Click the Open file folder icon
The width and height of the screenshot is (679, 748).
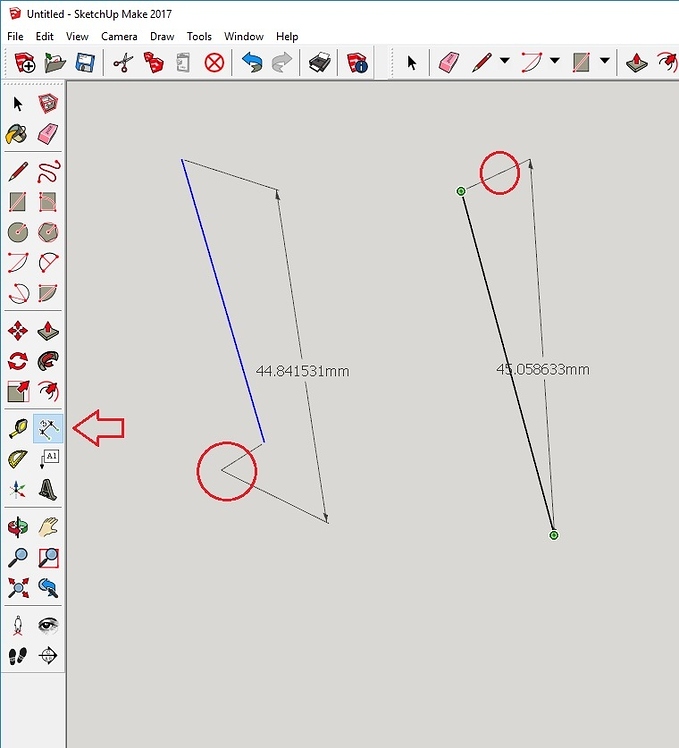(x=55, y=62)
